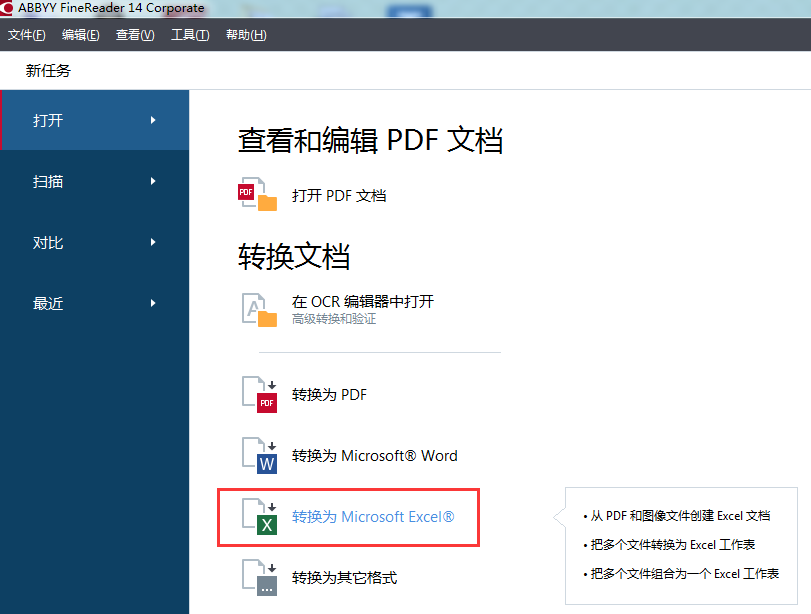Expand the 扫描 sidebar arrow
Viewport: 811px width, 614px height.
153,181
